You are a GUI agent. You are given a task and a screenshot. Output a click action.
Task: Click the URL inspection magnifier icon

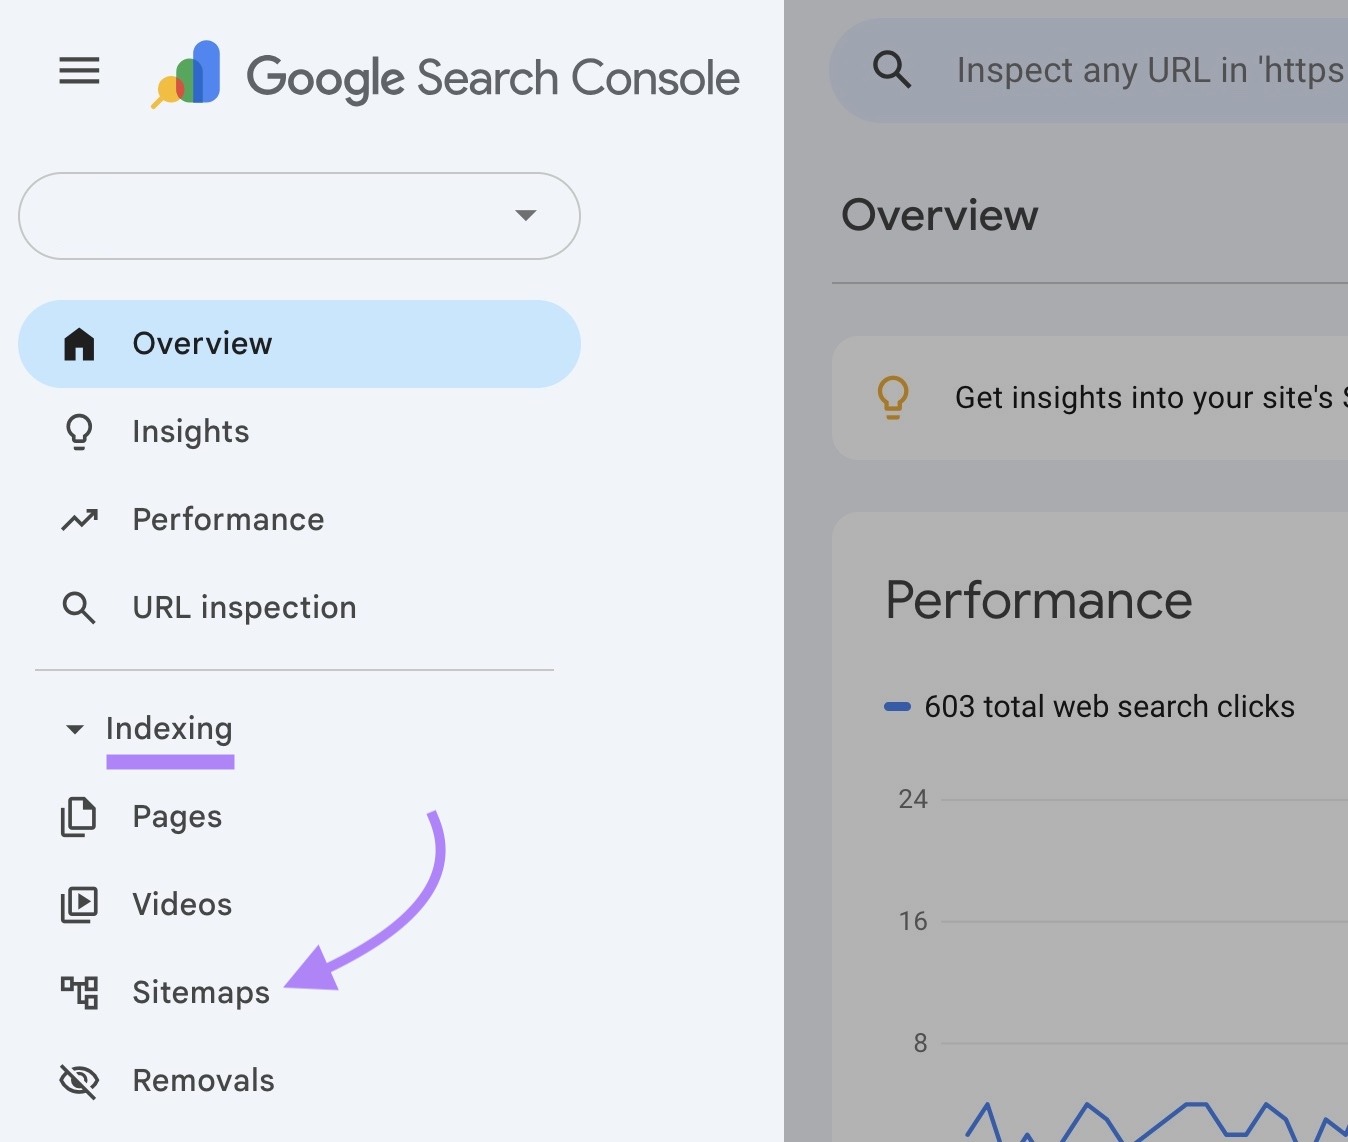pos(78,607)
